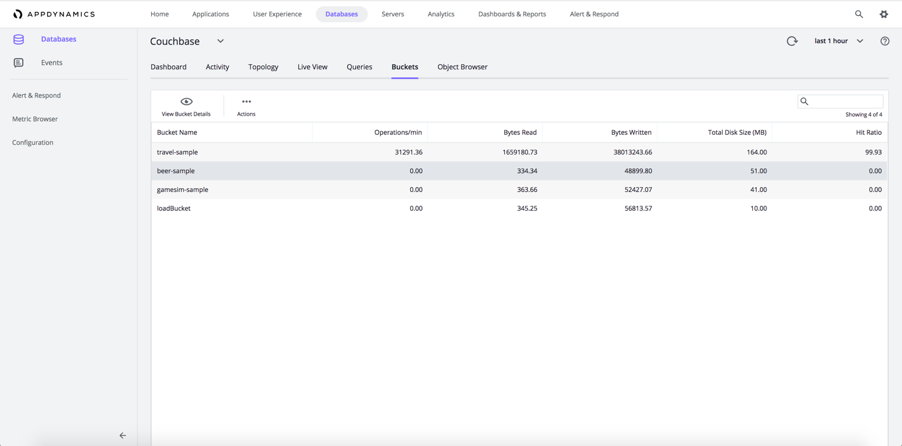The height and width of the screenshot is (446, 902).
Task: Click the 48899.80 bytes written cell
Action: pos(637,171)
